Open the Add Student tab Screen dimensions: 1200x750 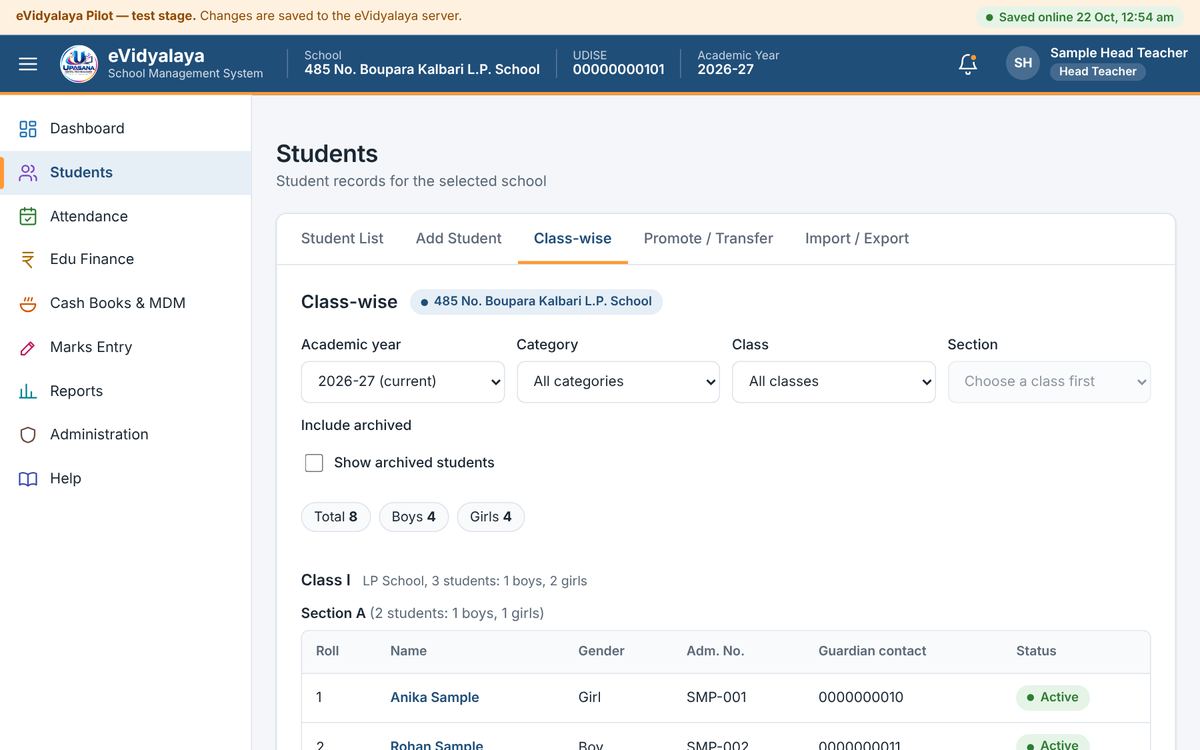[x=459, y=239]
